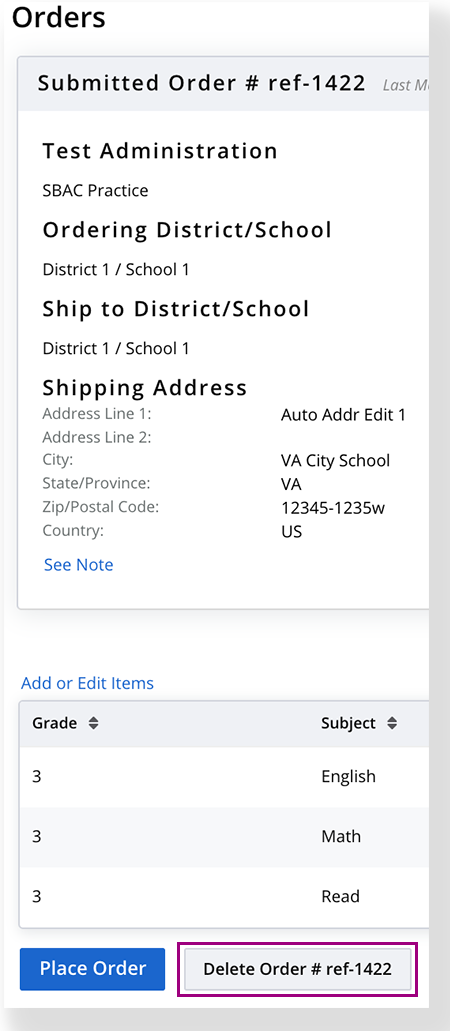Screen dimensions: 450x1031
Task: Sort the table by Grade arrows icon
Action: 93,723
